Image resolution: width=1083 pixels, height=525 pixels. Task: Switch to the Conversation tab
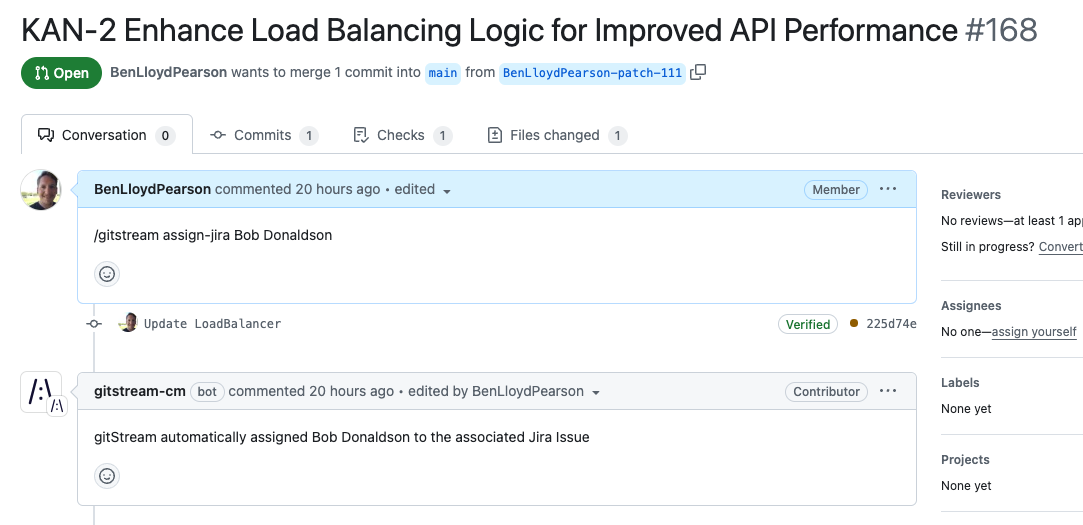coord(106,135)
